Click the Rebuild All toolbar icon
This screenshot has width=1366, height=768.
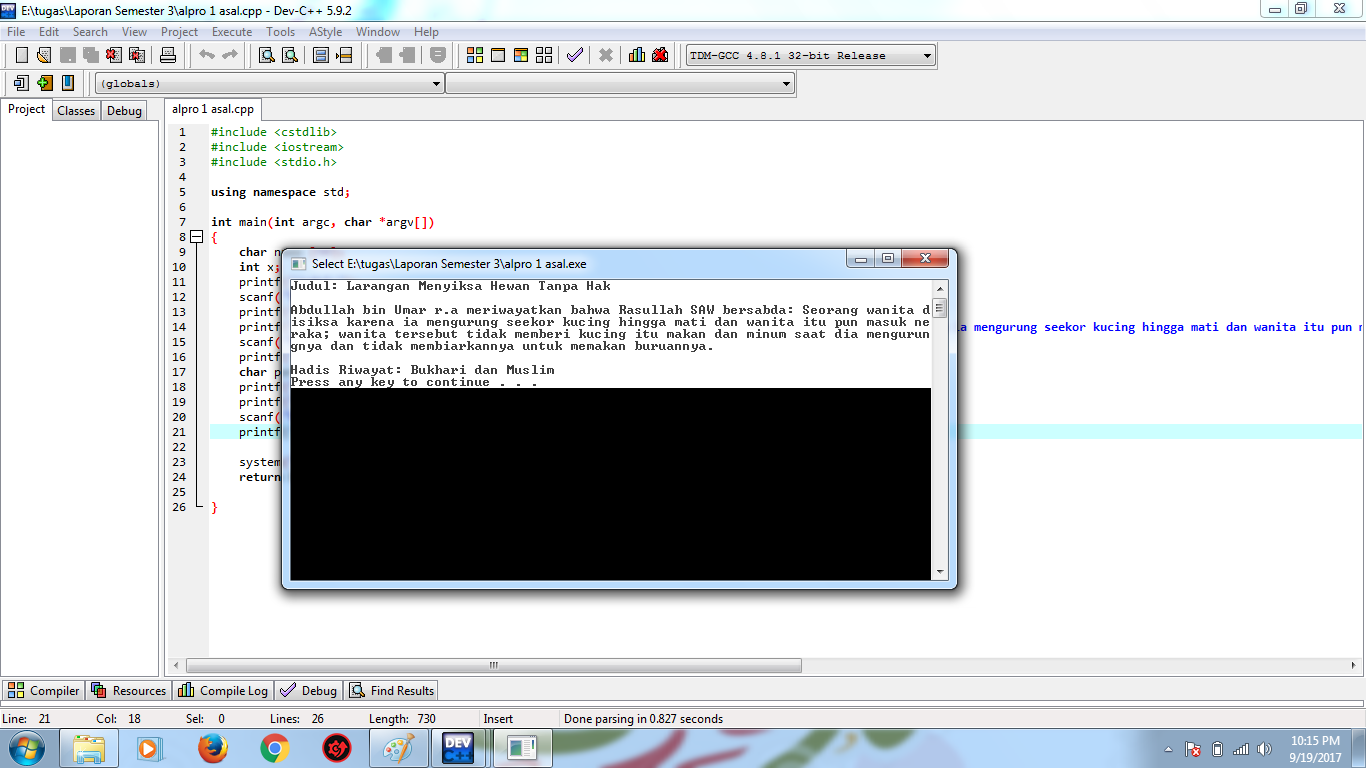[x=544, y=55]
